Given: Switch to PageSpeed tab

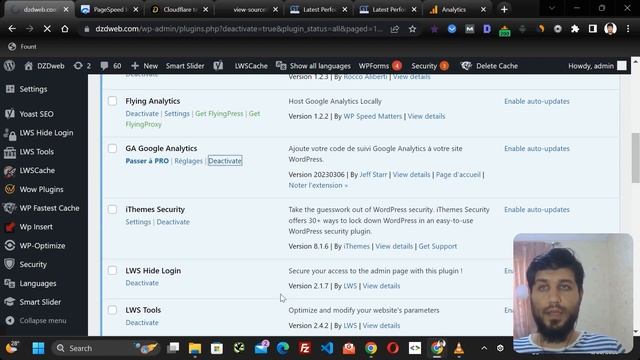Looking at the screenshot, I should pos(109,9).
